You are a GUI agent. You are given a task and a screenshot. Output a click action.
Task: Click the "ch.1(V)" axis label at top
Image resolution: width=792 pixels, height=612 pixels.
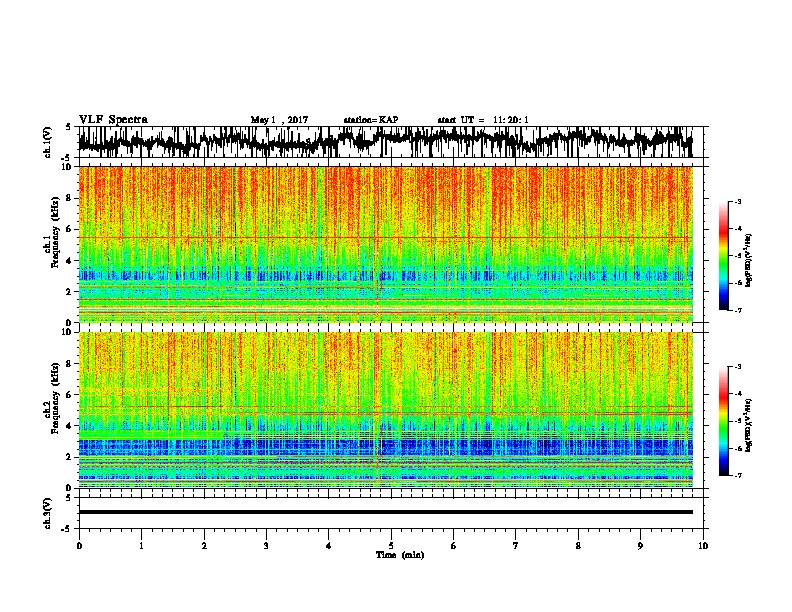tap(47, 142)
